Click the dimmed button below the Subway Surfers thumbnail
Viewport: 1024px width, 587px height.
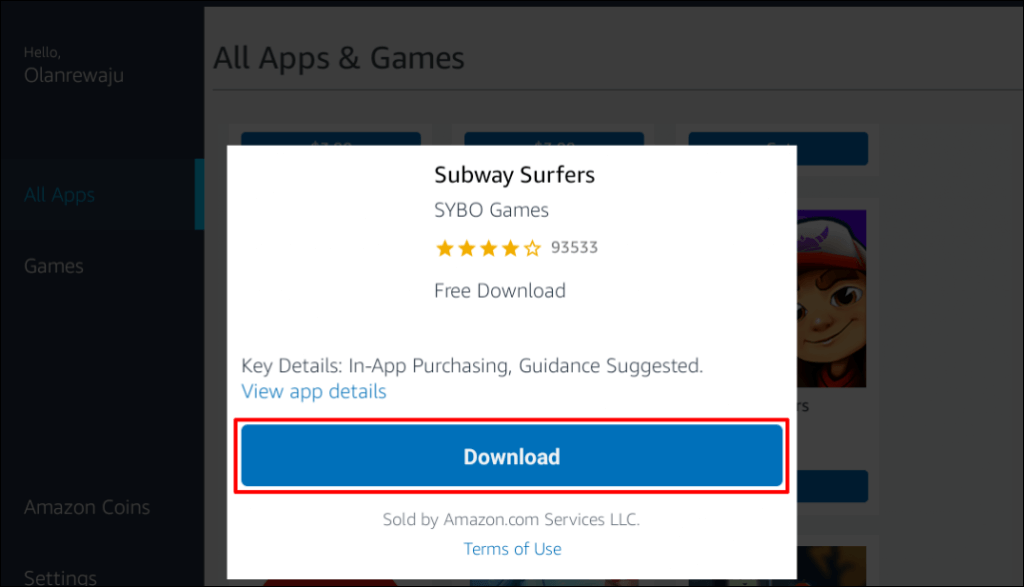[x=832, y=486]
